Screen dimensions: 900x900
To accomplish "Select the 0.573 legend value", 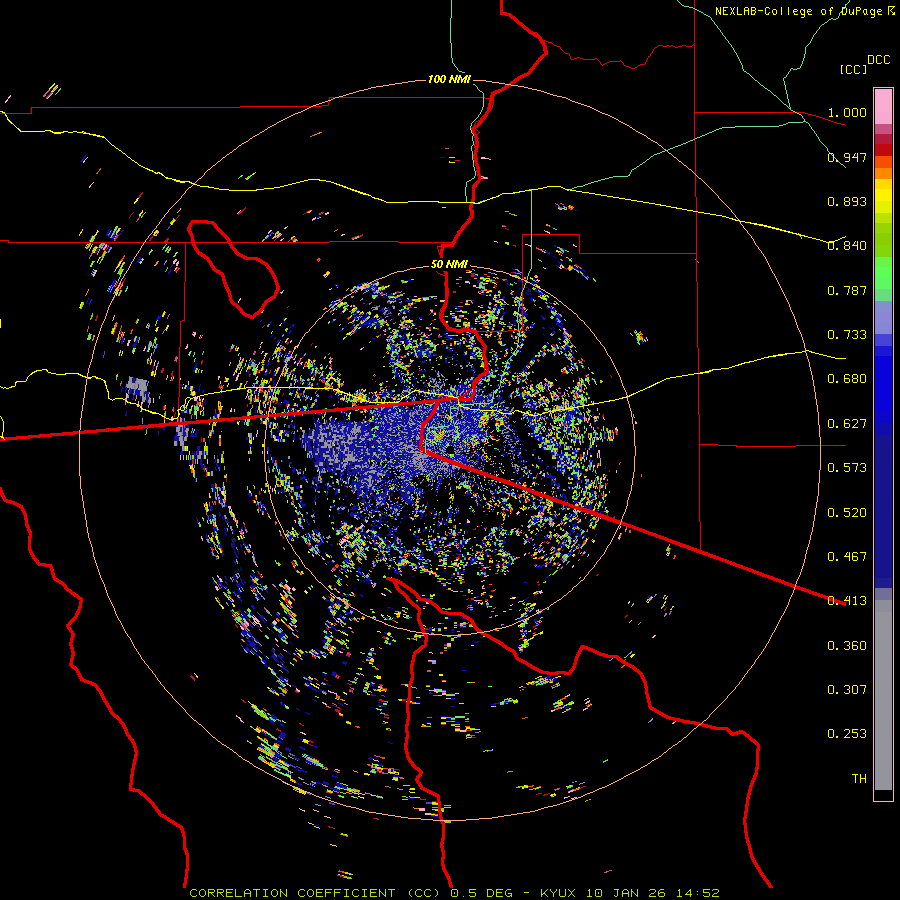I will 847,468.
